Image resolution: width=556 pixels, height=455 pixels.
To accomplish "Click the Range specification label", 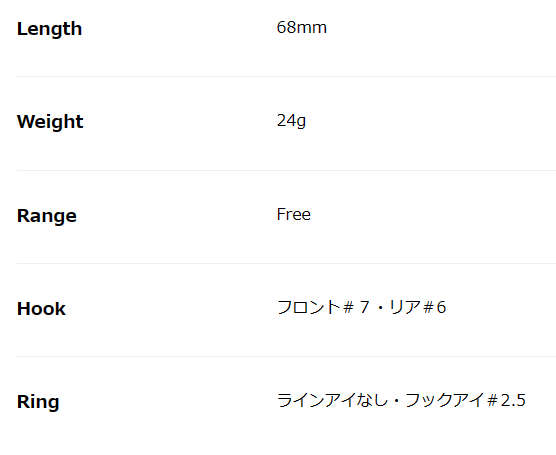I will click(x=47, y=216).
